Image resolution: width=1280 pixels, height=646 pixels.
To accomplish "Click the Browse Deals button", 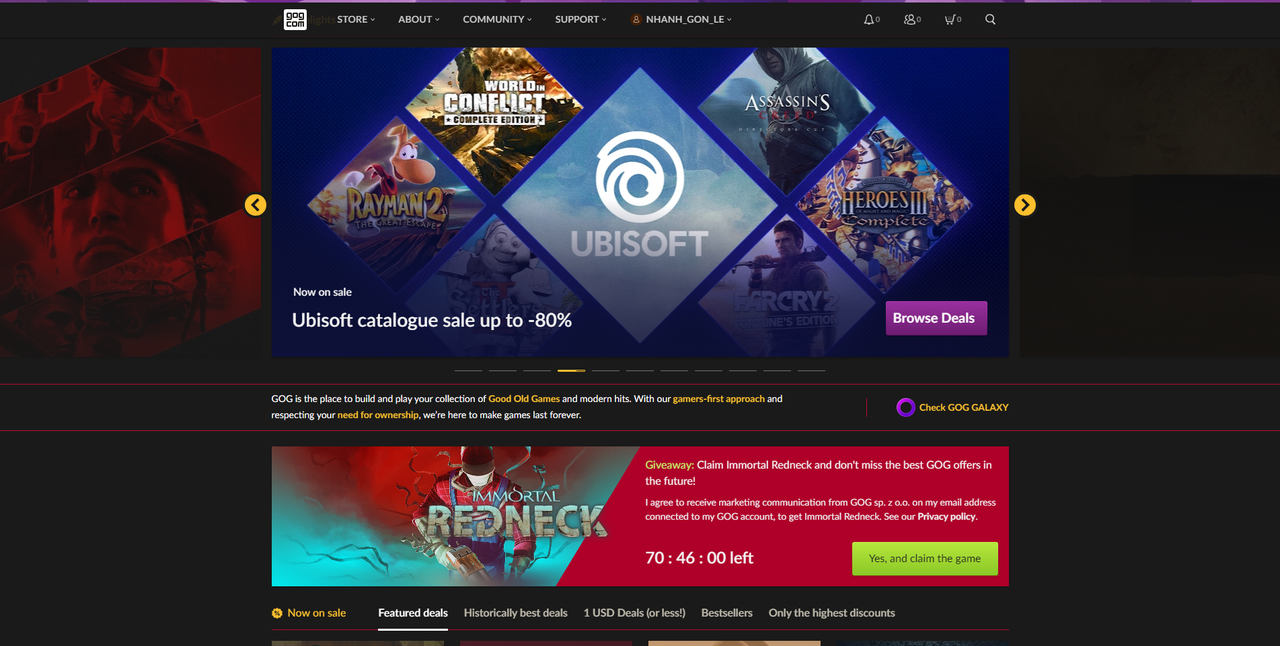I will click(x=936, y=318).
